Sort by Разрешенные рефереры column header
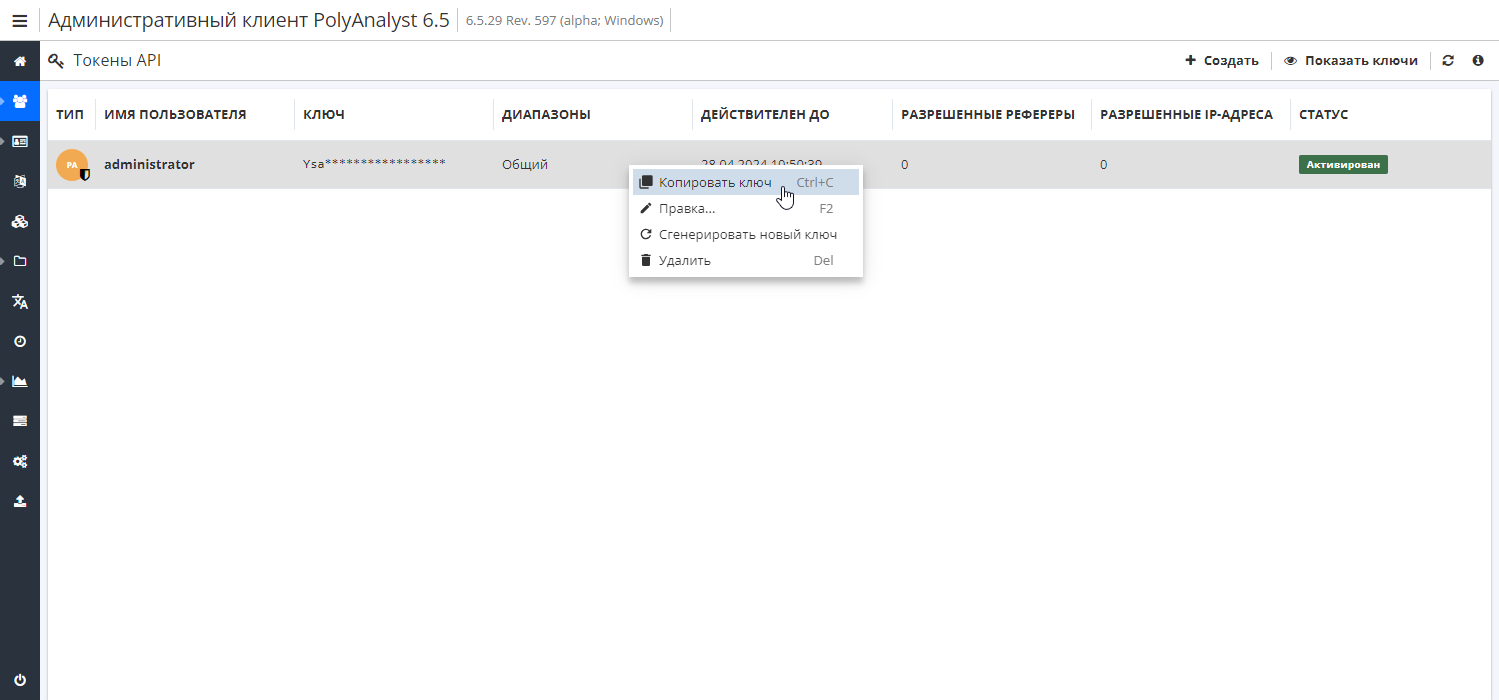1499x700 pixels. 988,115
